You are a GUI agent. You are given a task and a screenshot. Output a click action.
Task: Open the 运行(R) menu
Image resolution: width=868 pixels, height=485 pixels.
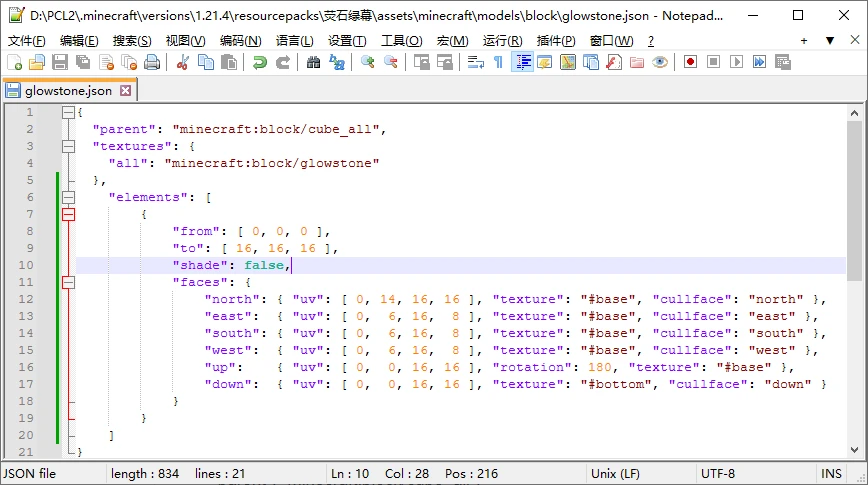(502, 40)
